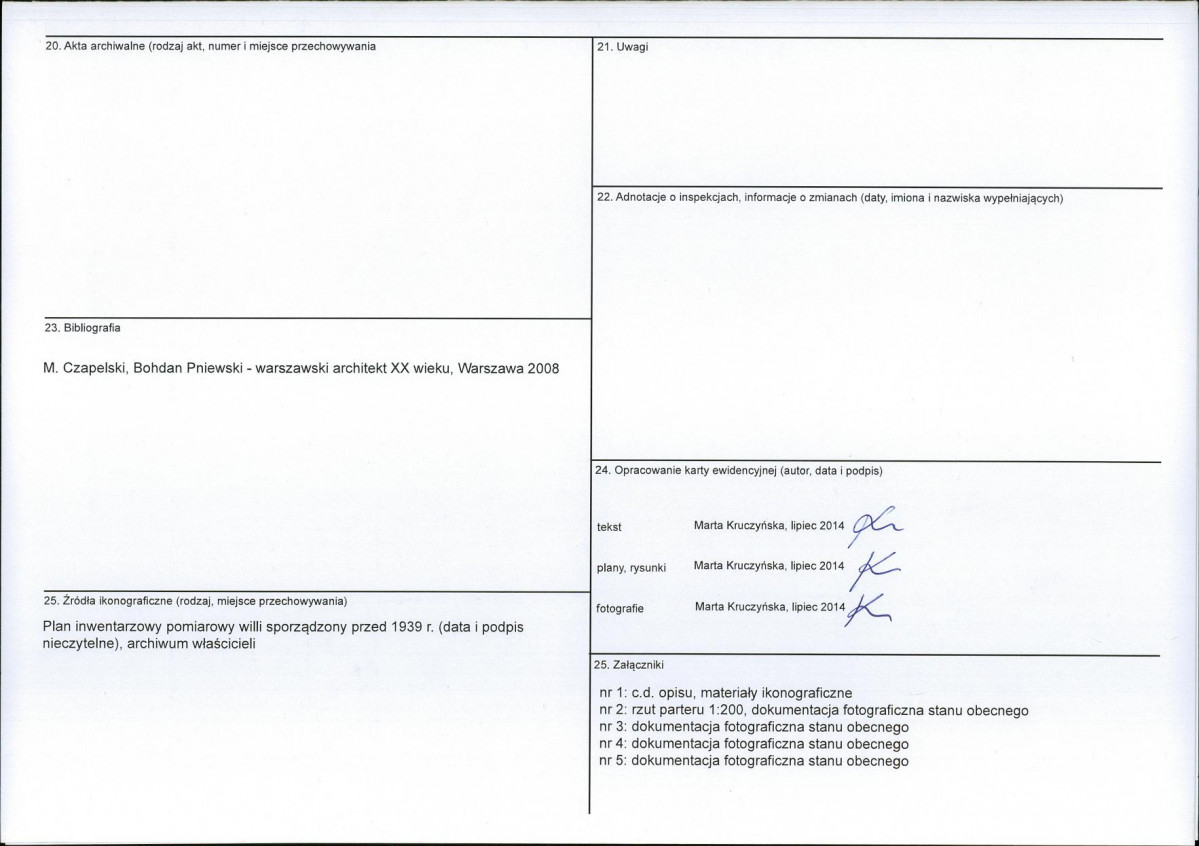The image size is (1199, 846).
Task: Select the "22. Adnotacje o inspekcjach" heading
Action: point(828,198)
